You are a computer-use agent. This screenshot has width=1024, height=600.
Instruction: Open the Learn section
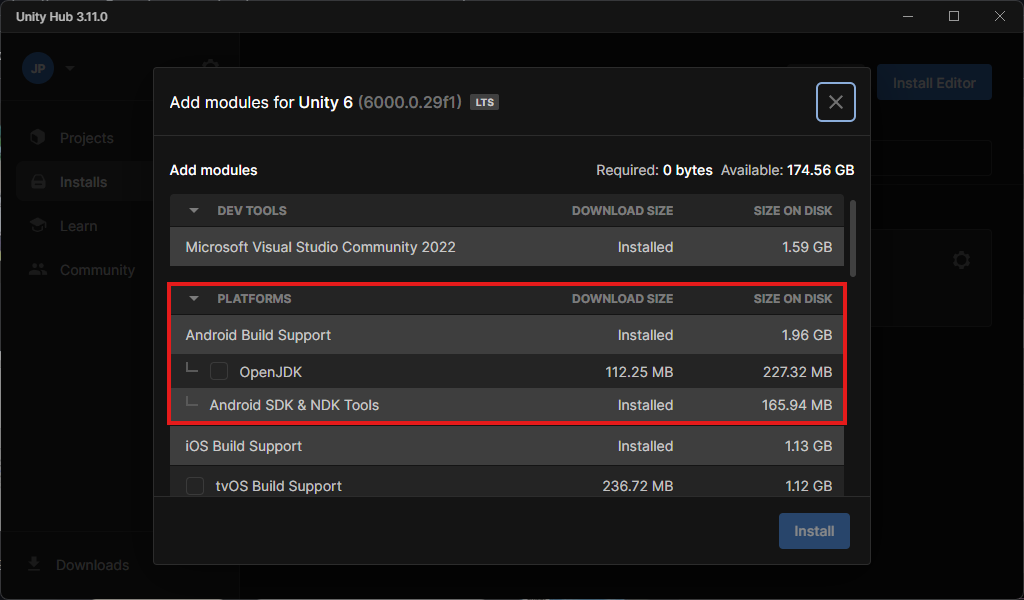78,226
